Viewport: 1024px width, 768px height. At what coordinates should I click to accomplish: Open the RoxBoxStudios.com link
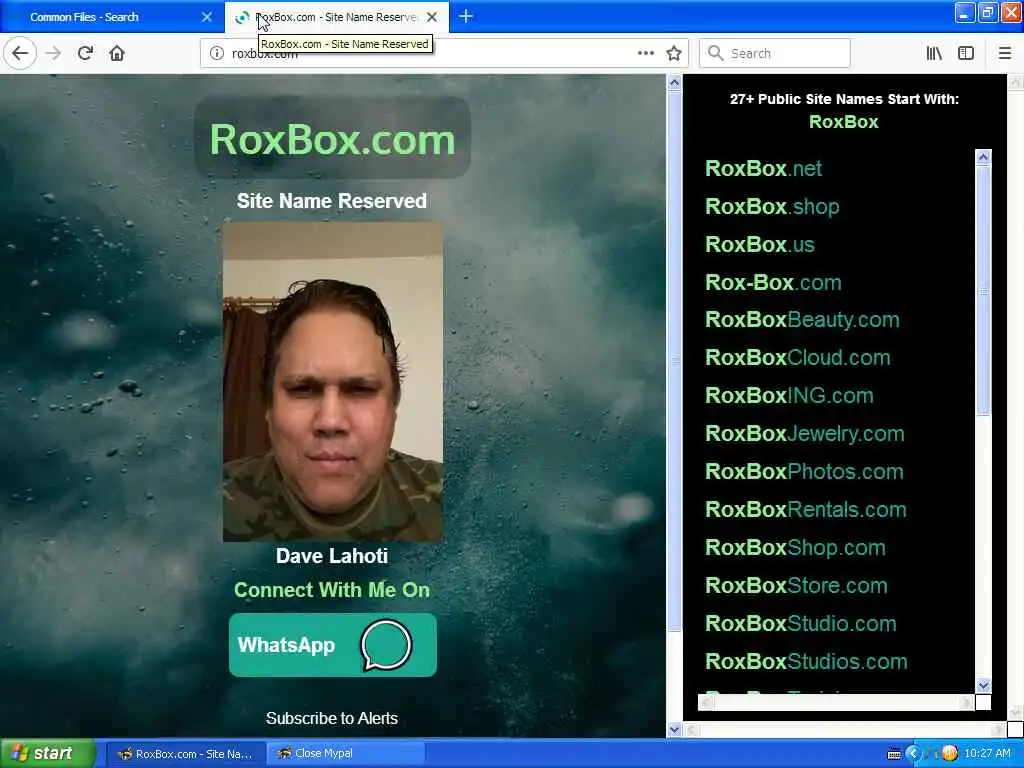click(x=806, y=661)
